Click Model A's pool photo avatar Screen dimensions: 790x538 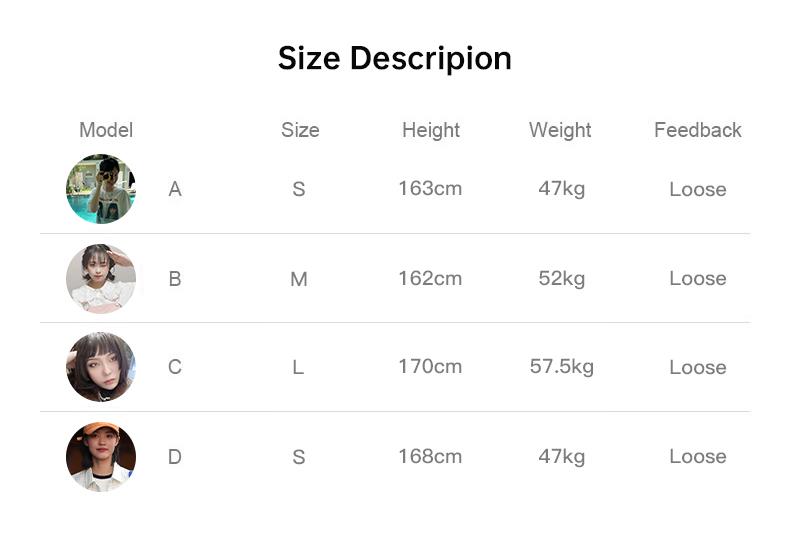coord(101,189)
